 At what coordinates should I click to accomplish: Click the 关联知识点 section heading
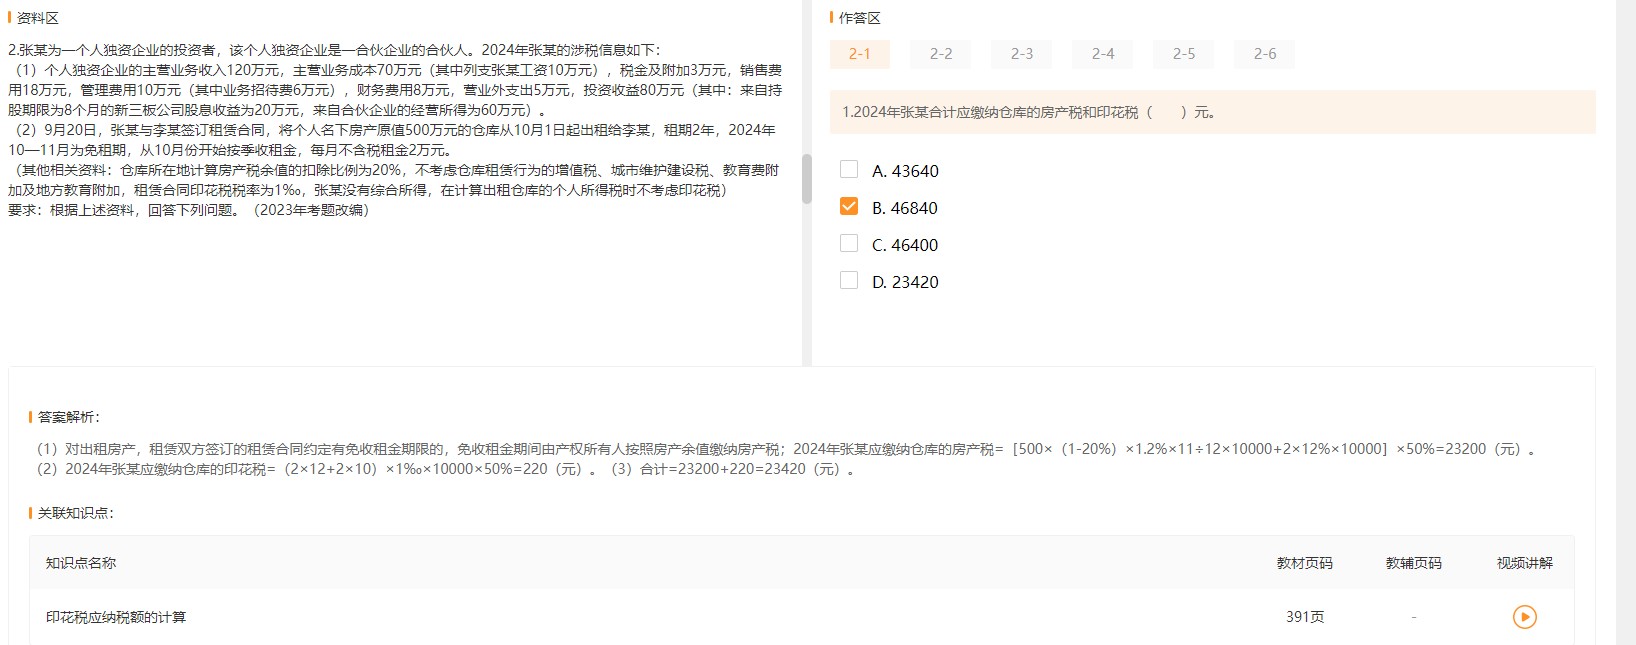click(75, 513)
